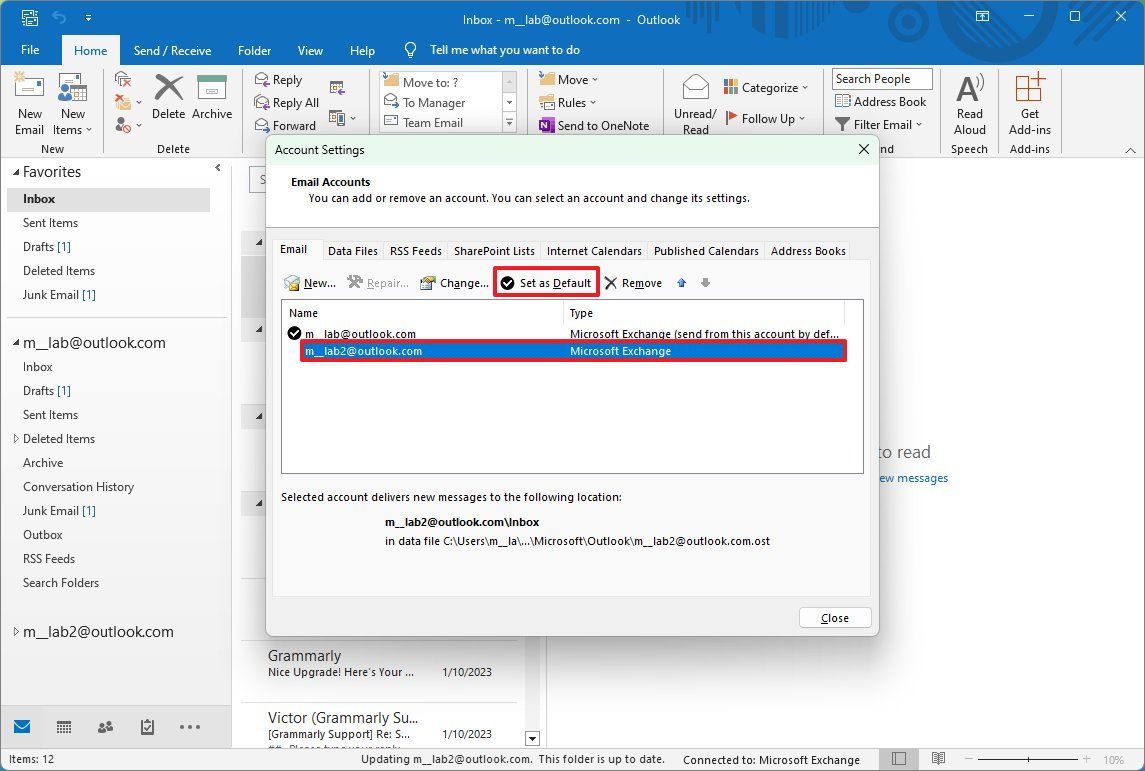Expand Deleted Items folder in m__lab account

coord(16,439)
